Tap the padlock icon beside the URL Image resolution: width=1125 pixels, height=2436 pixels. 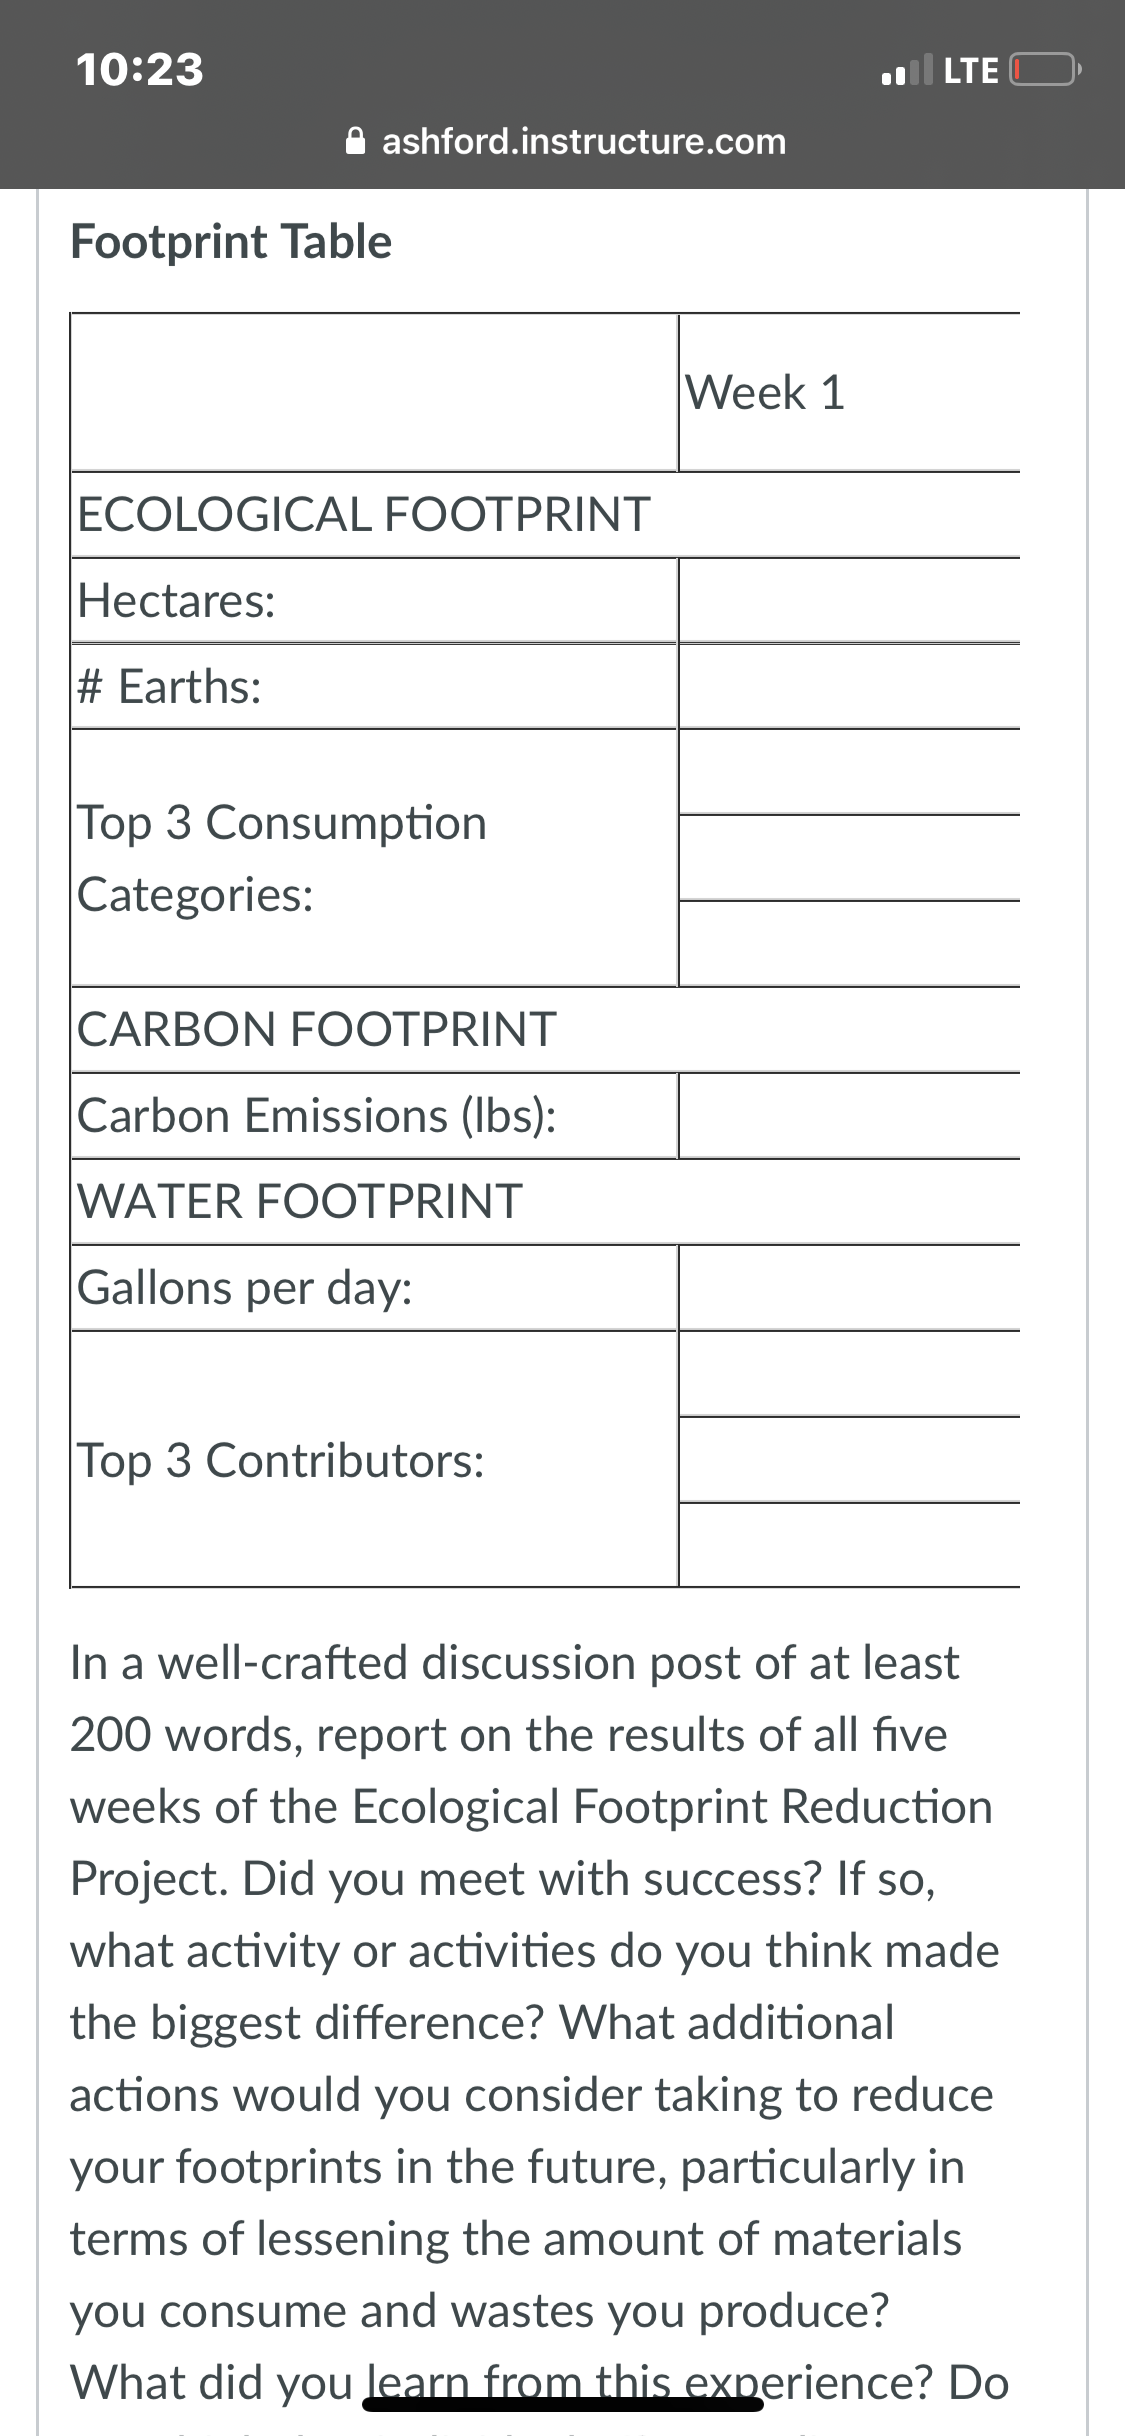(x=355, y=141)
